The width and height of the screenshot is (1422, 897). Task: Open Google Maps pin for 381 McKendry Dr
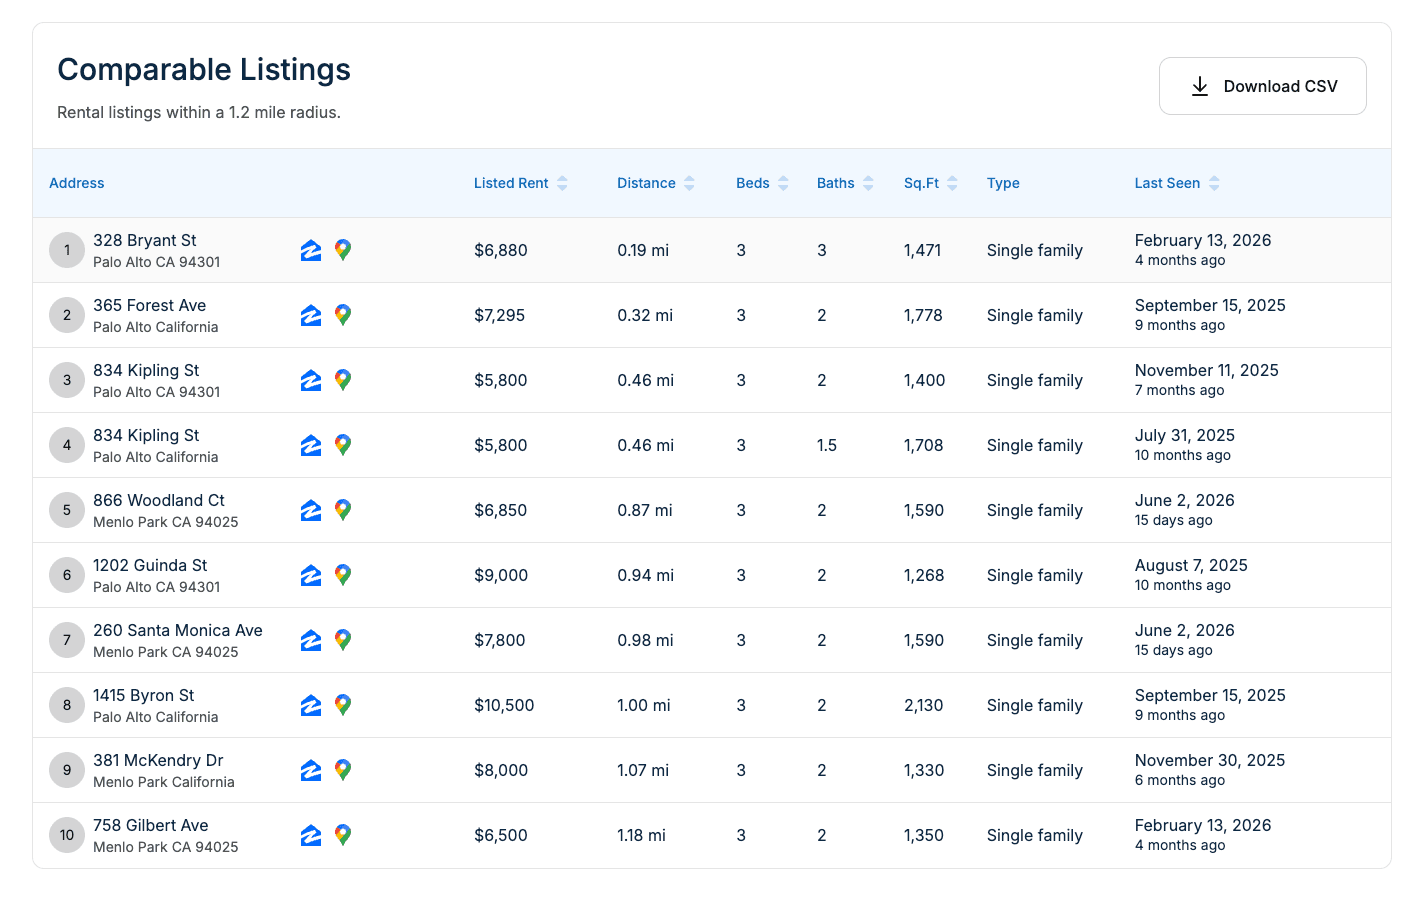pyautogui.click(x=343, y=770)
